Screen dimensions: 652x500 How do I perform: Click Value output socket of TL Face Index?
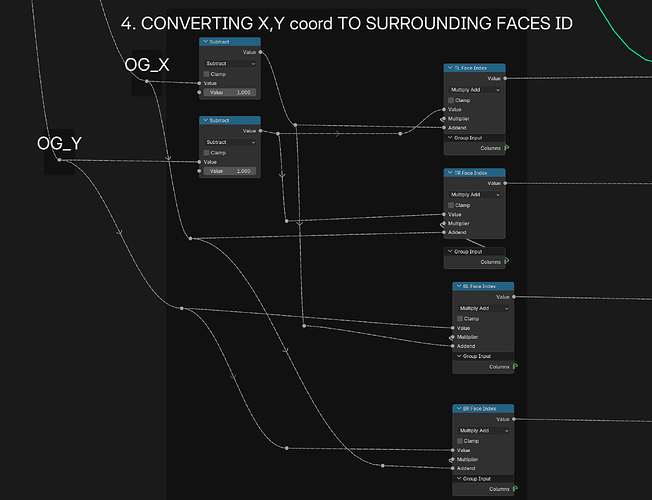point(505,78)
